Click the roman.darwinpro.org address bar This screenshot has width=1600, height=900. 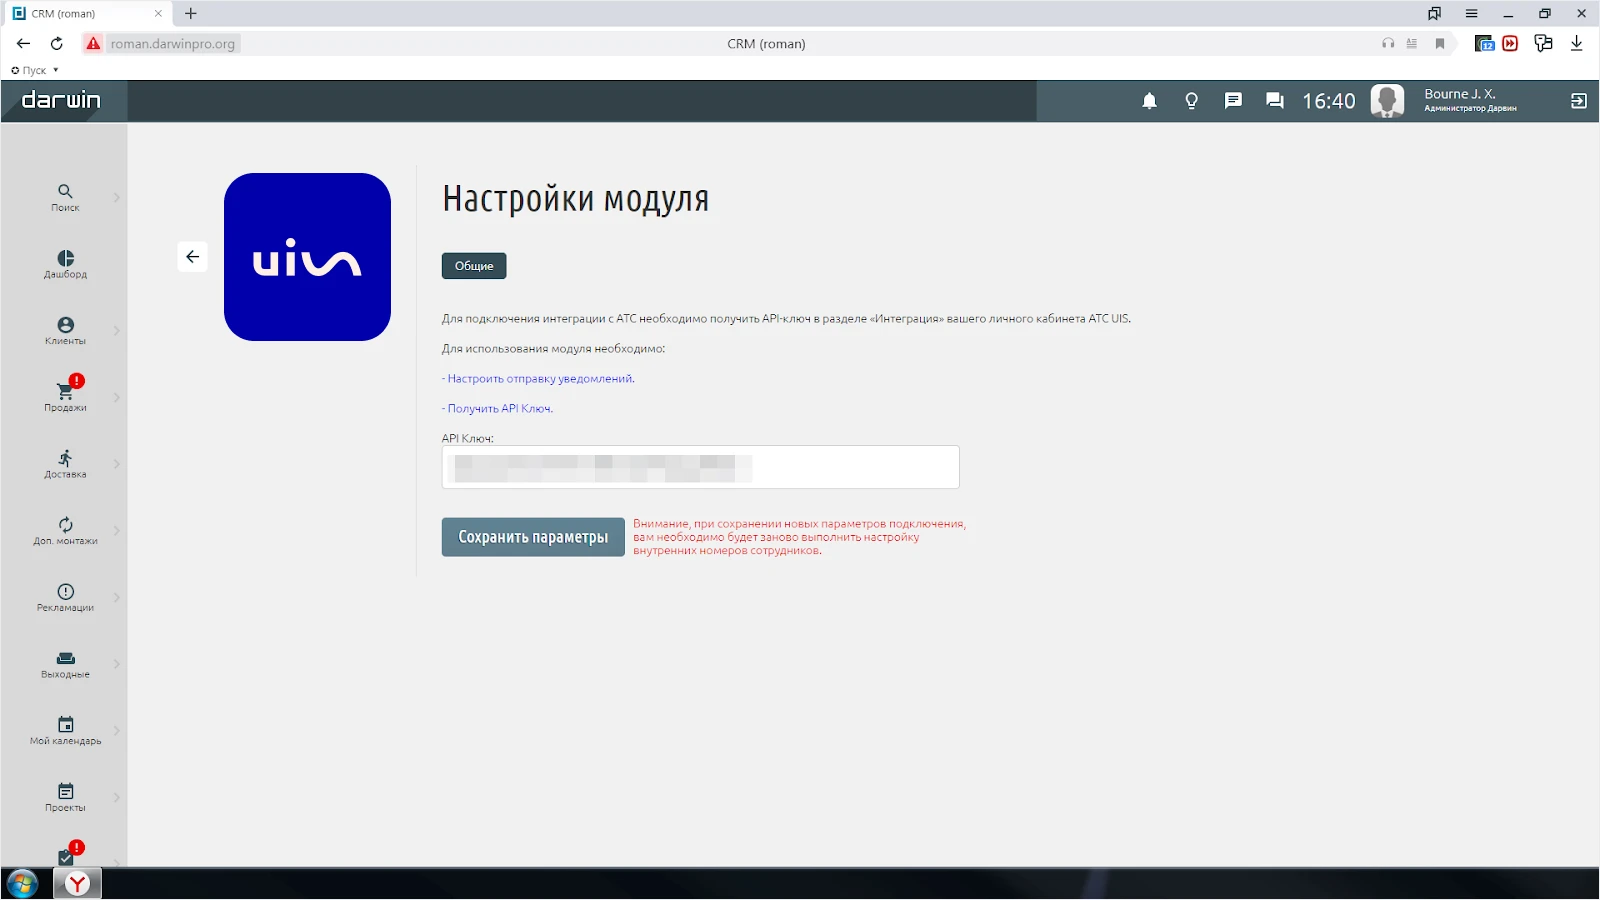click(173, 44)
